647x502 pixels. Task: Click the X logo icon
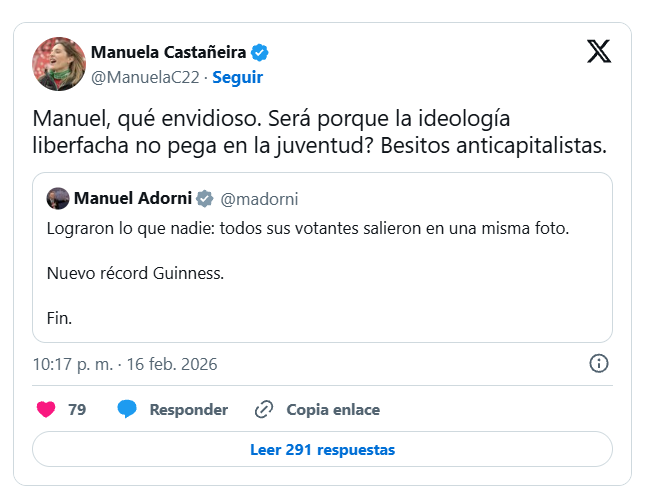tap(599, 52)
